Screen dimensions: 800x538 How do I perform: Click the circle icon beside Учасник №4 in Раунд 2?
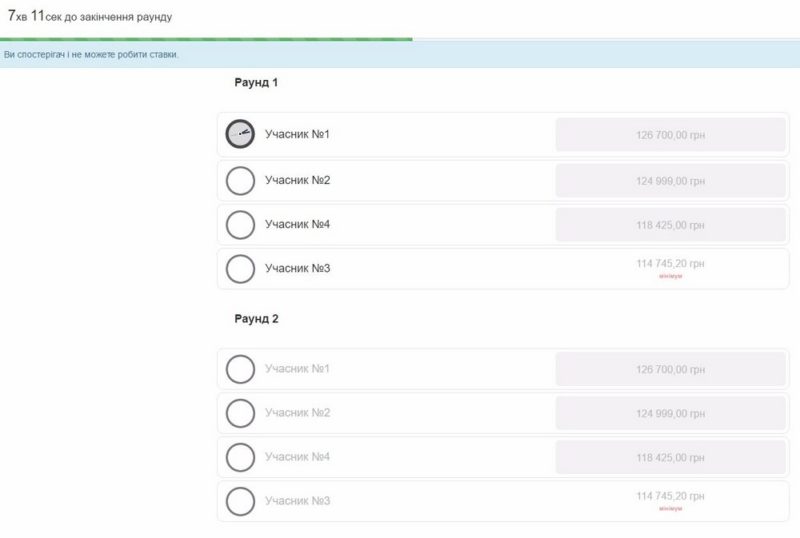(x=240, y=457)
